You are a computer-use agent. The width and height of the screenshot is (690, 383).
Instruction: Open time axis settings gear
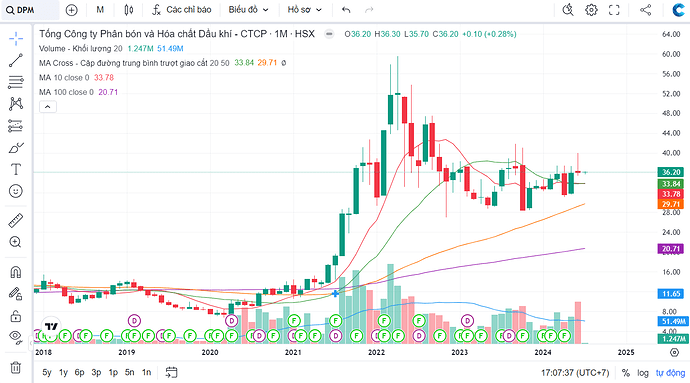pyautogui.click(x=674, y=352)
